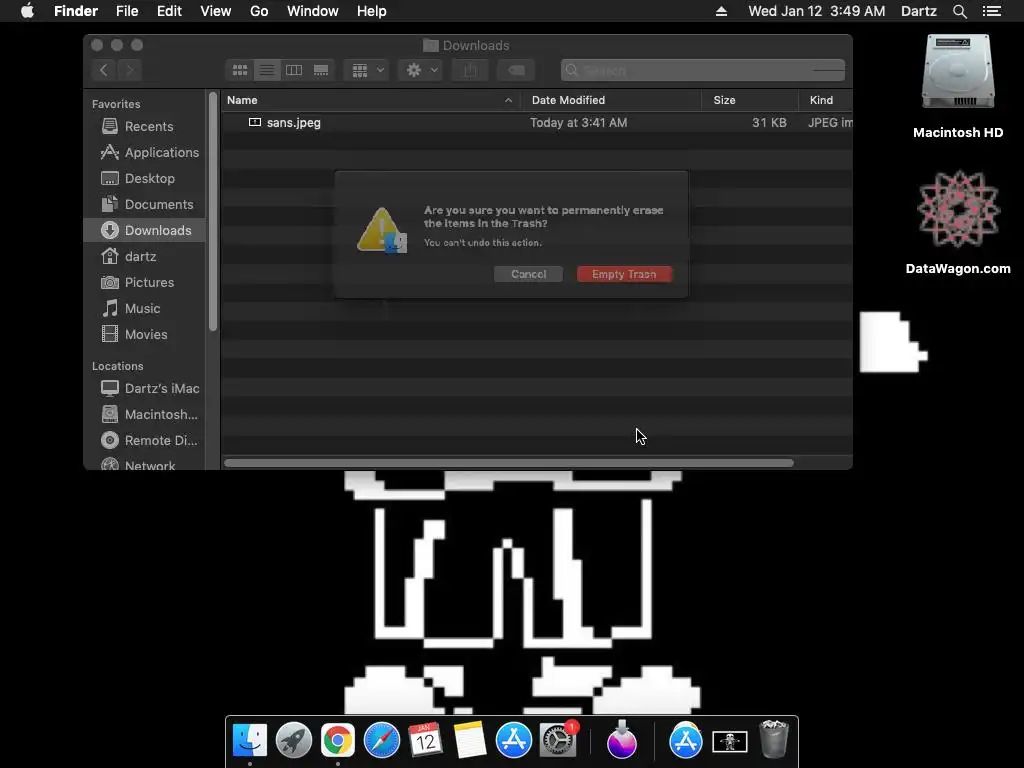The width and height of the screenshot is (1024, 768).
Task: Open Trash in the Dock
Action: click(x=774, y=739)
